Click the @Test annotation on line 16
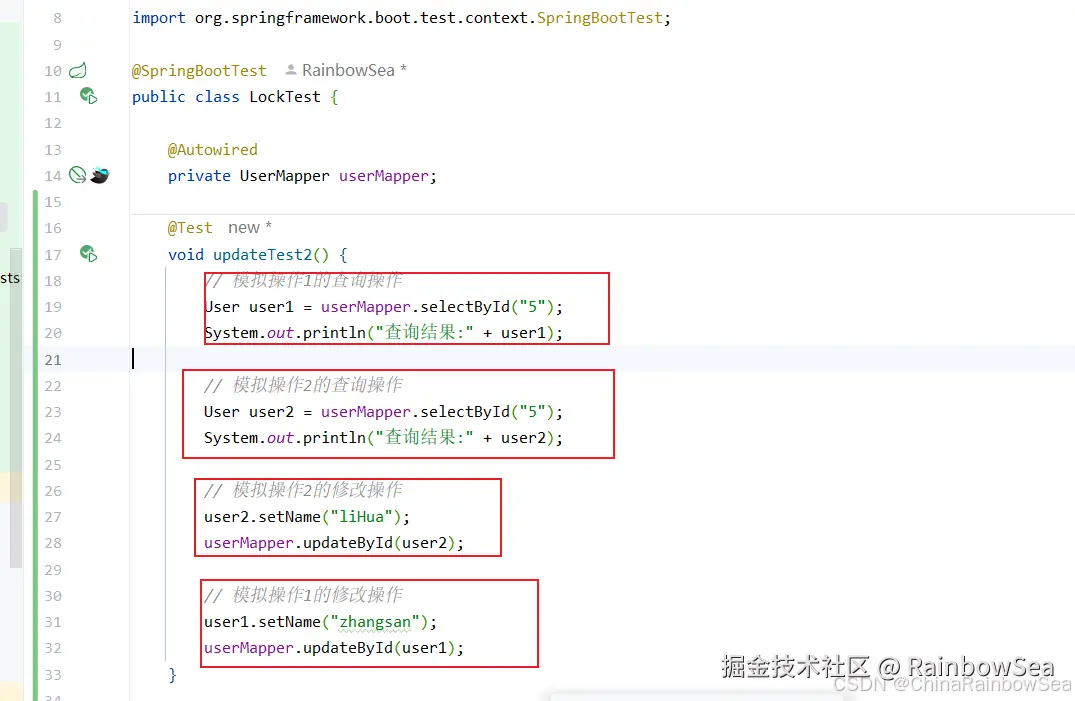The image size is (1075, 701). (x=190, y=228)
